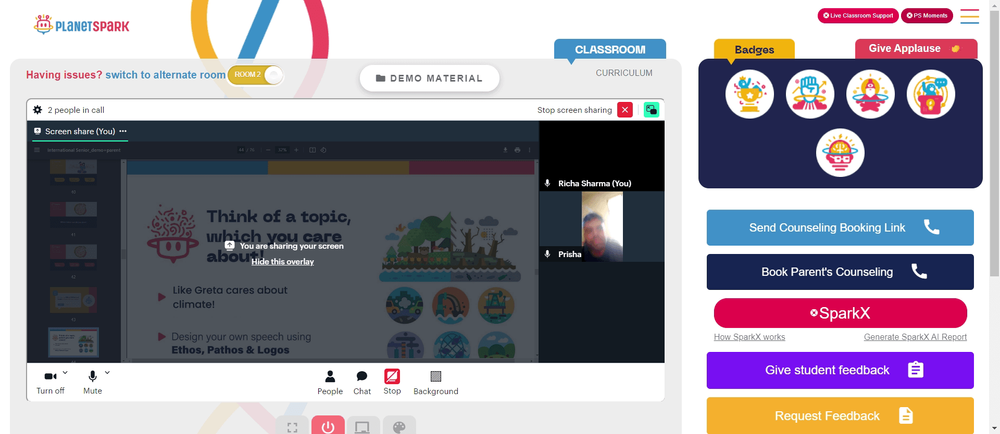Click PS Moments button
Image resolution: width=1000 pixels, height=434 pixels.
point(927,15)
